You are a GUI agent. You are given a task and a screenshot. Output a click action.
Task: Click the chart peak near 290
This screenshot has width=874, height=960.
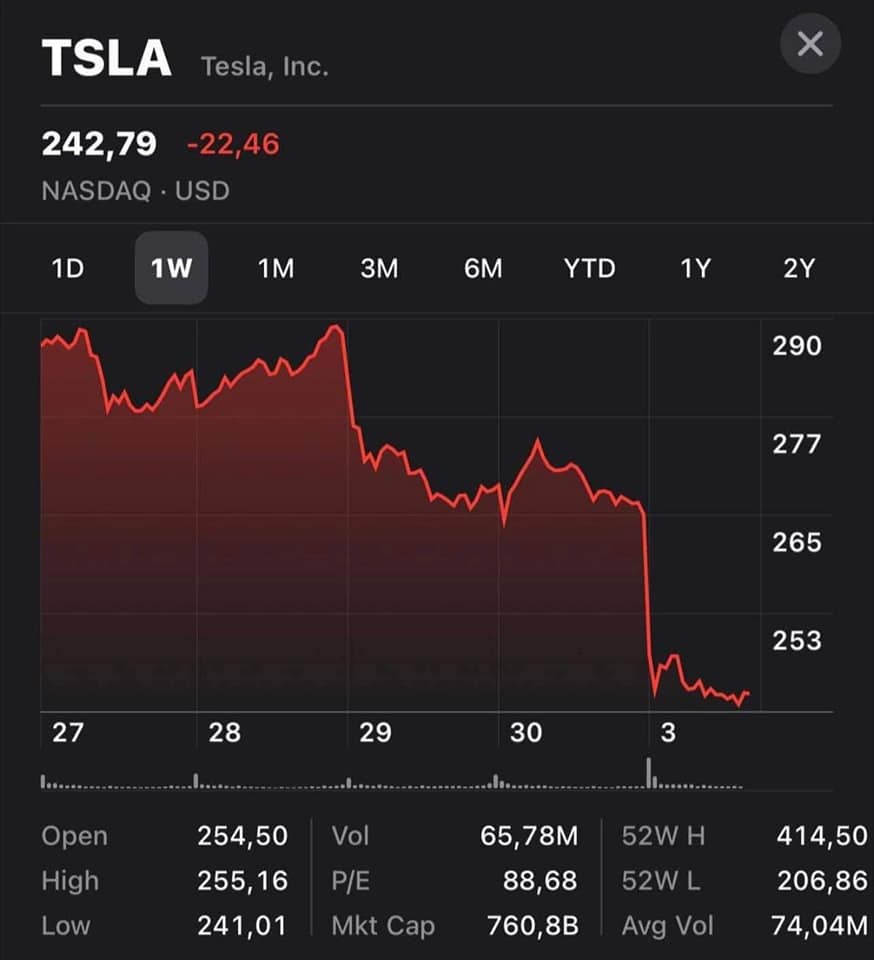coord(337,327)
